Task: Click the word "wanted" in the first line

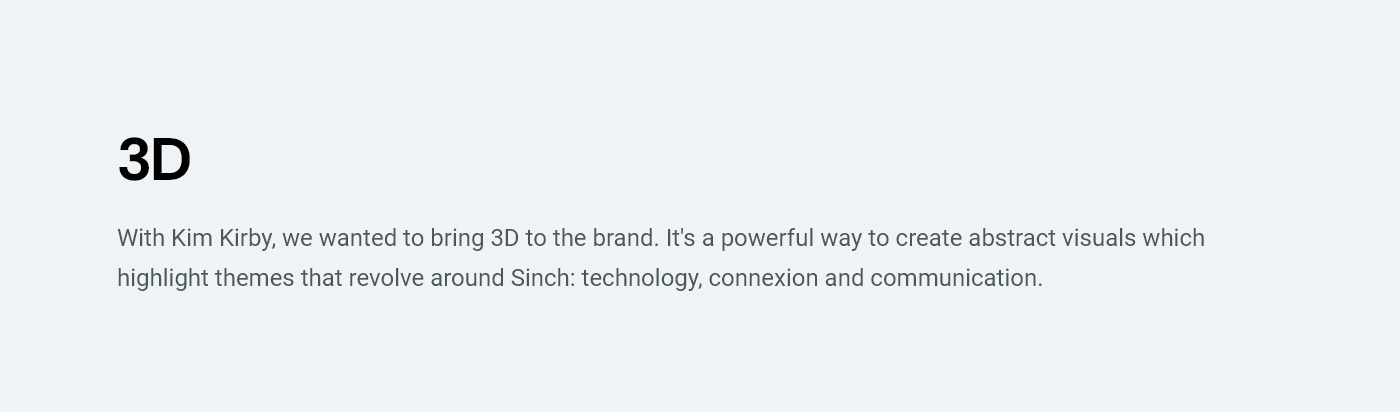Action: coord(357,238)
